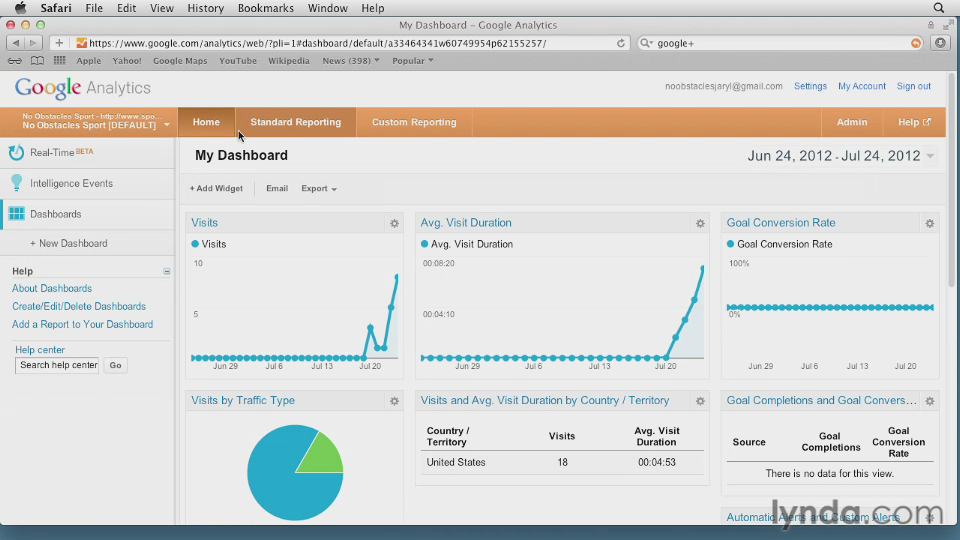
Task: Click the Sign out link
Action: click(x=913, y=86)
